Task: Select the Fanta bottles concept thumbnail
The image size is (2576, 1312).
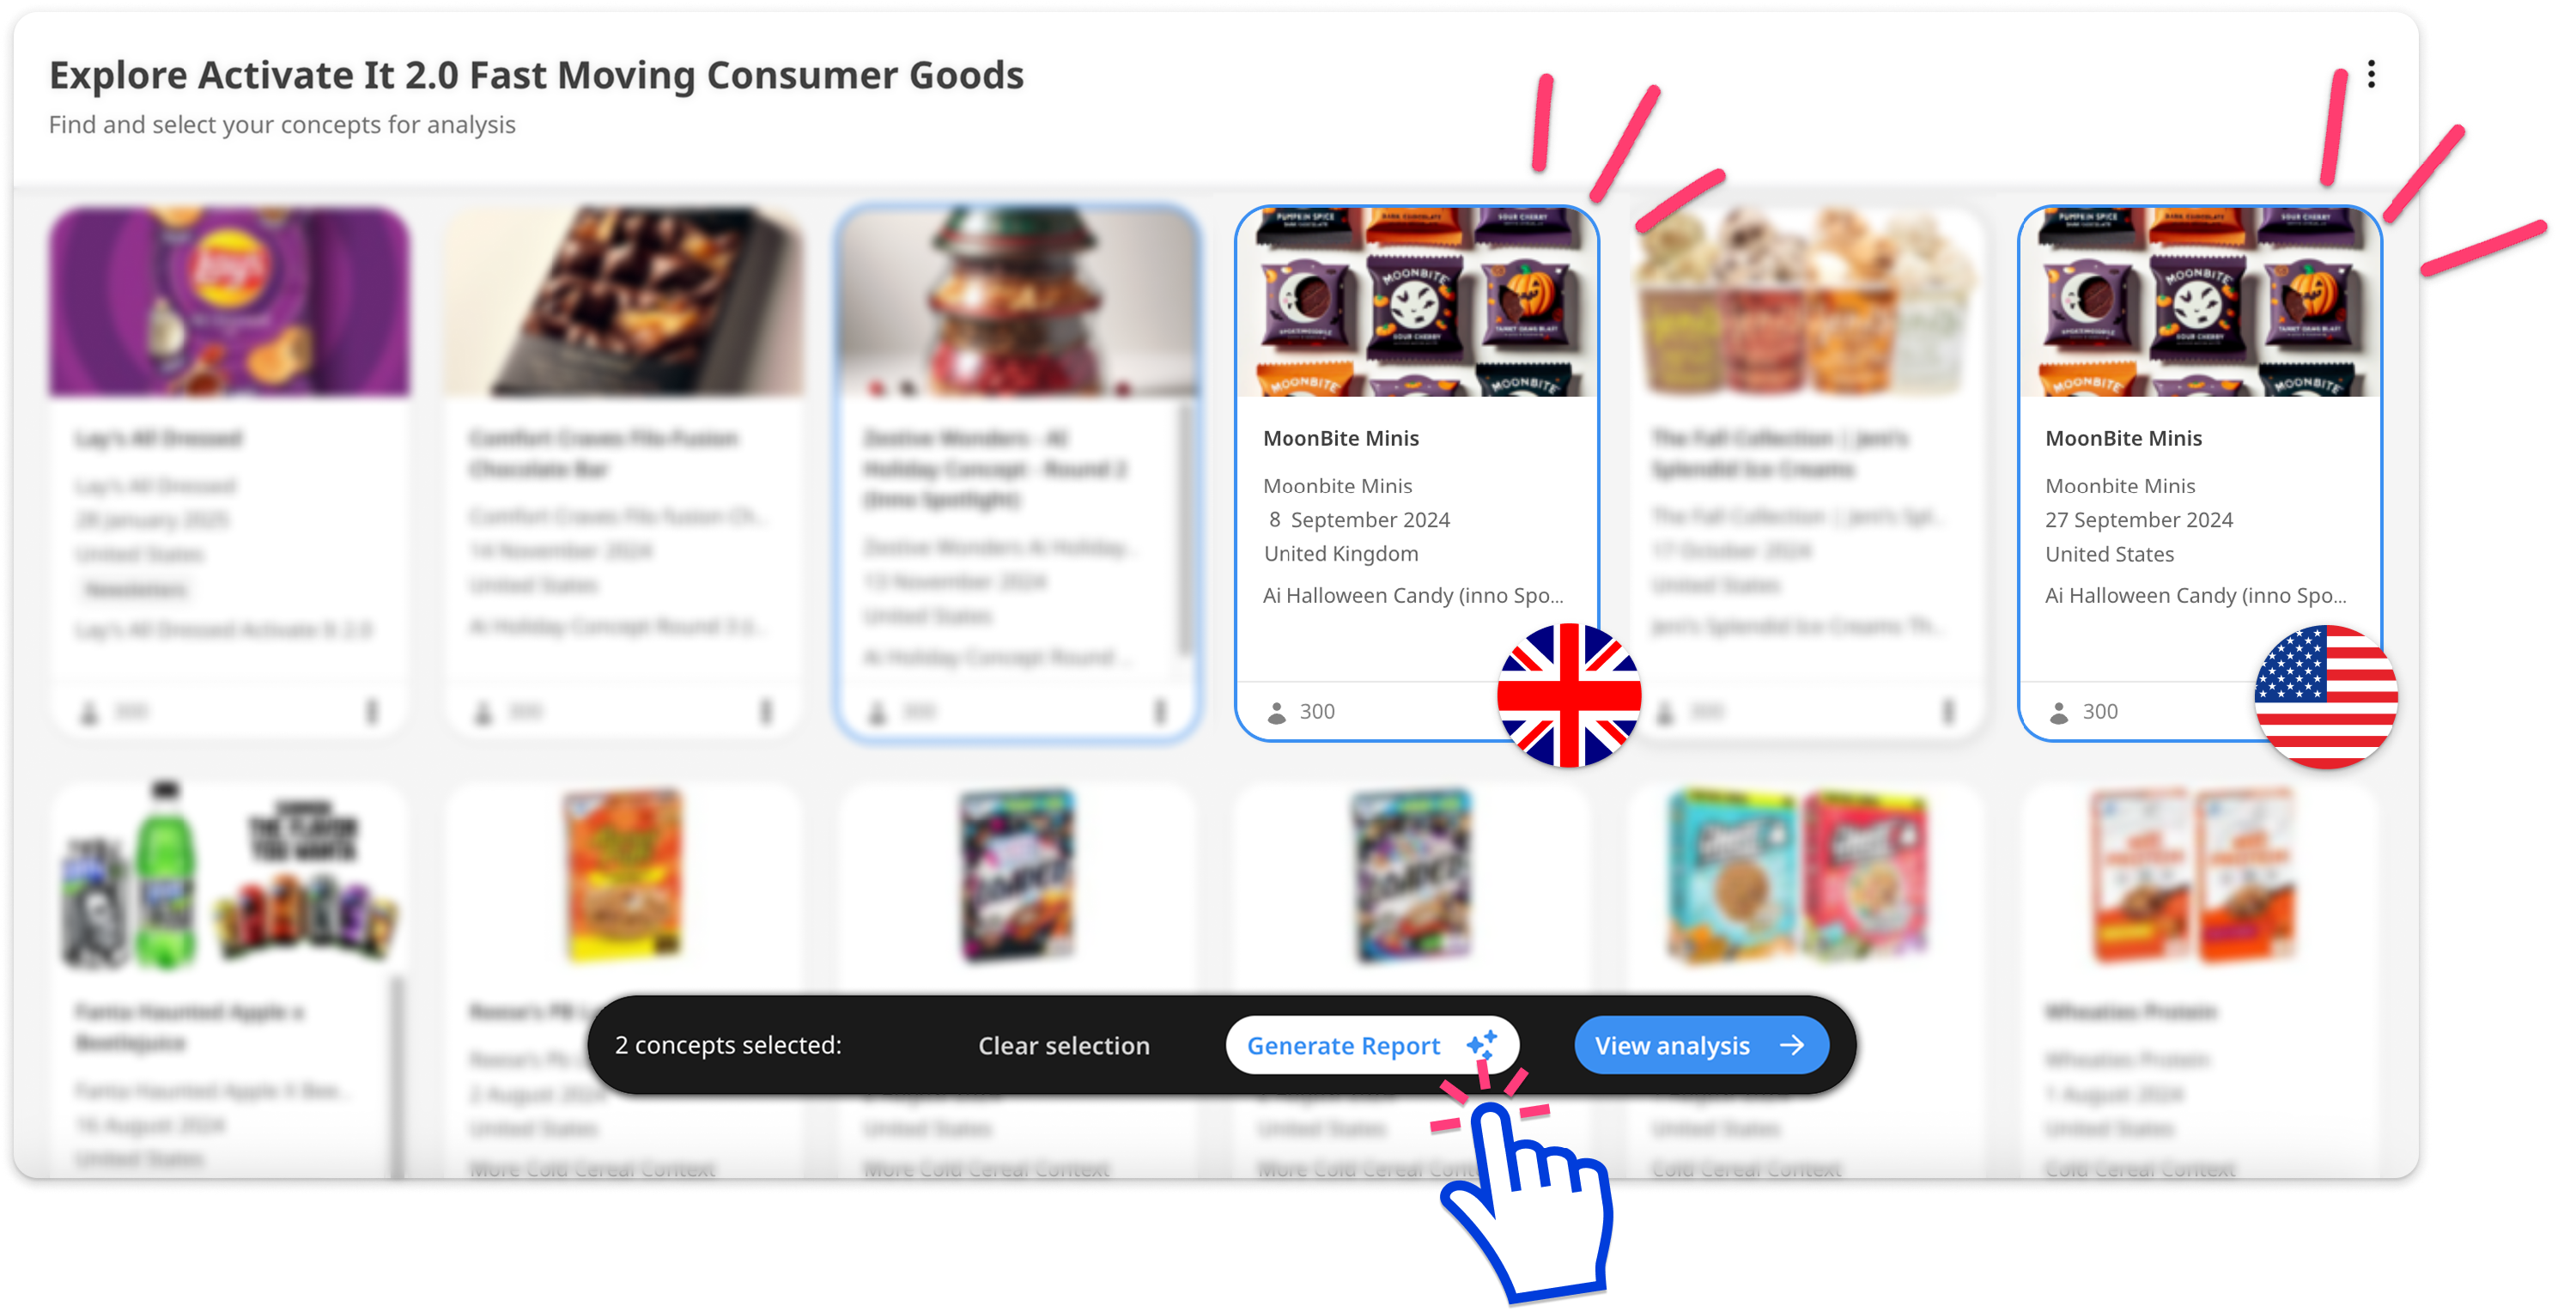Action: pos(229,875)
